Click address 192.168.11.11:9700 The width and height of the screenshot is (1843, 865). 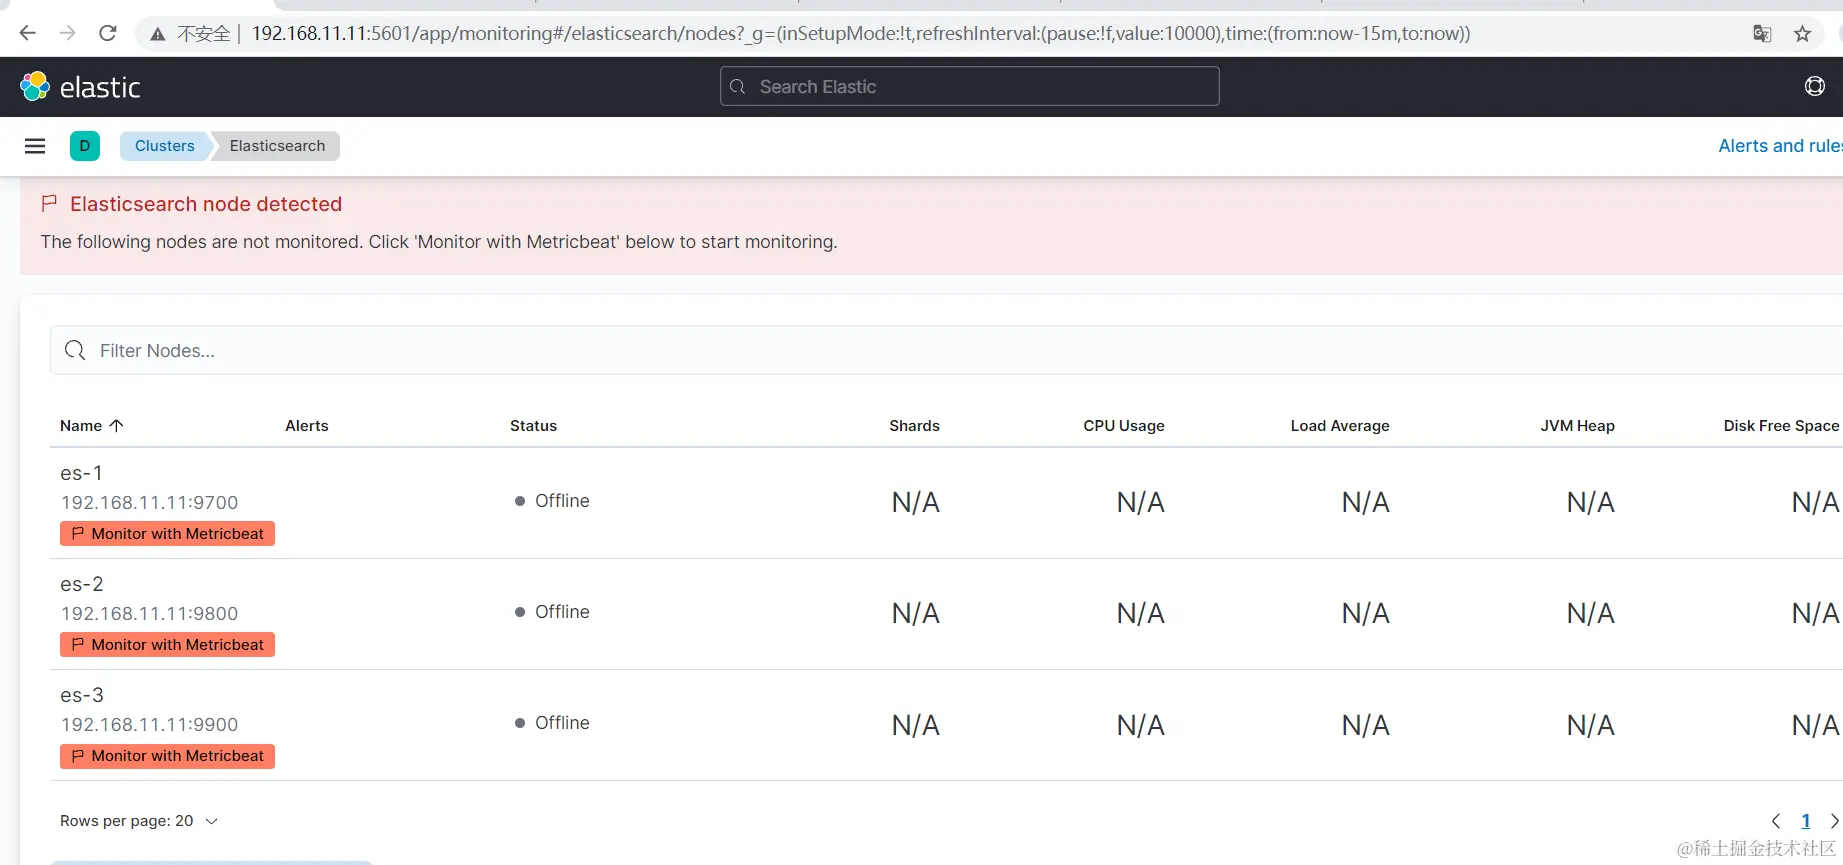[x=150, y=503]
